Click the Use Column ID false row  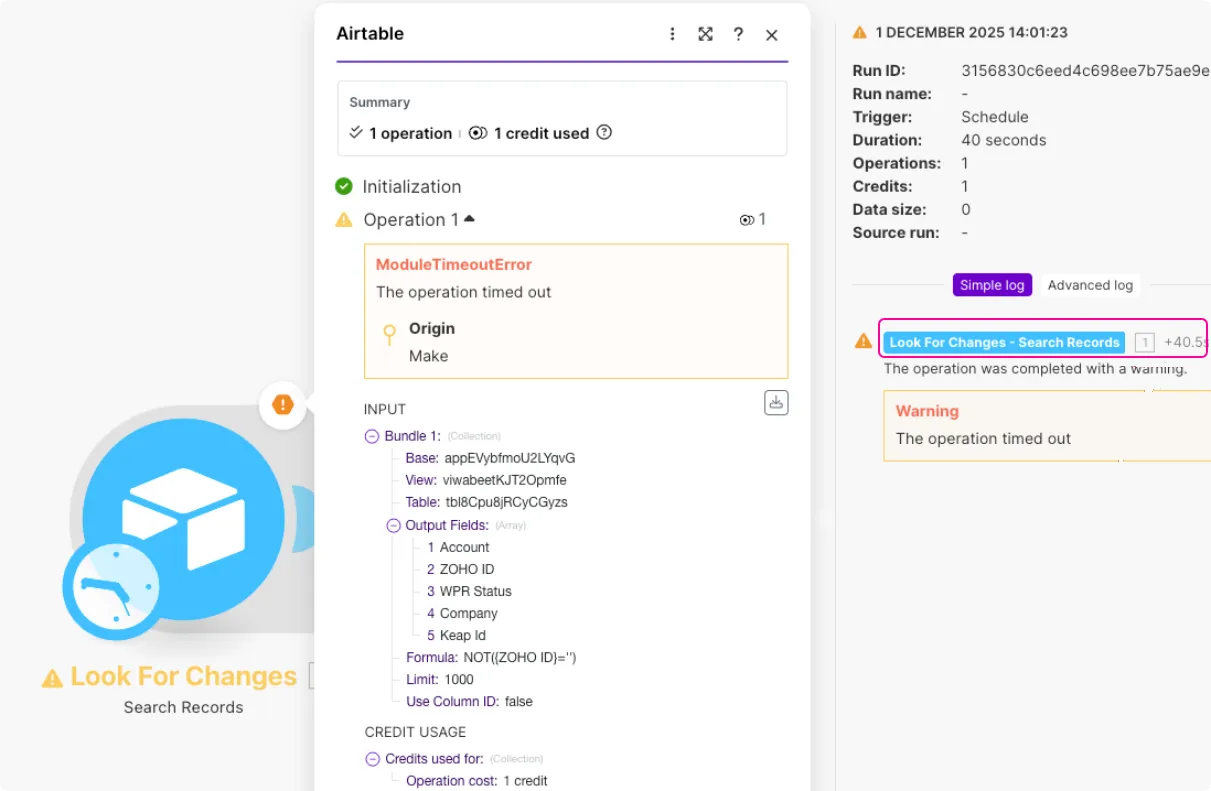tap(469, 701)
